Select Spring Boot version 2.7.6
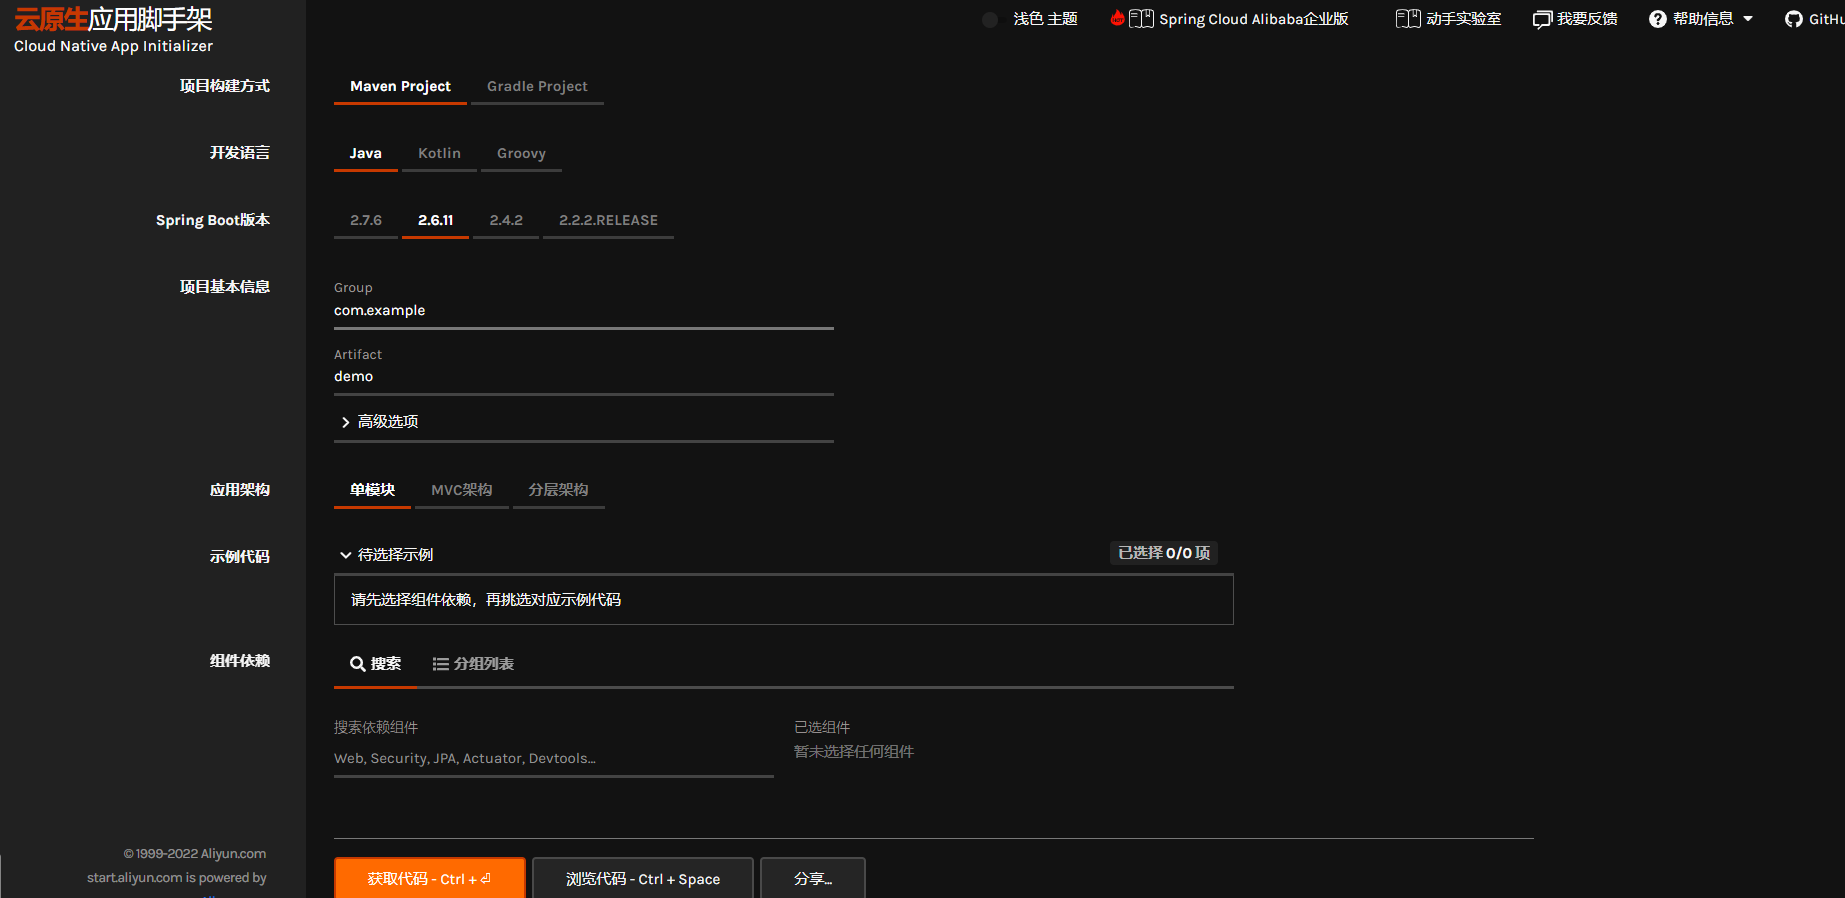Image resolution: width=1845 pixels, height=898 pixels. [x=366, y=221]
